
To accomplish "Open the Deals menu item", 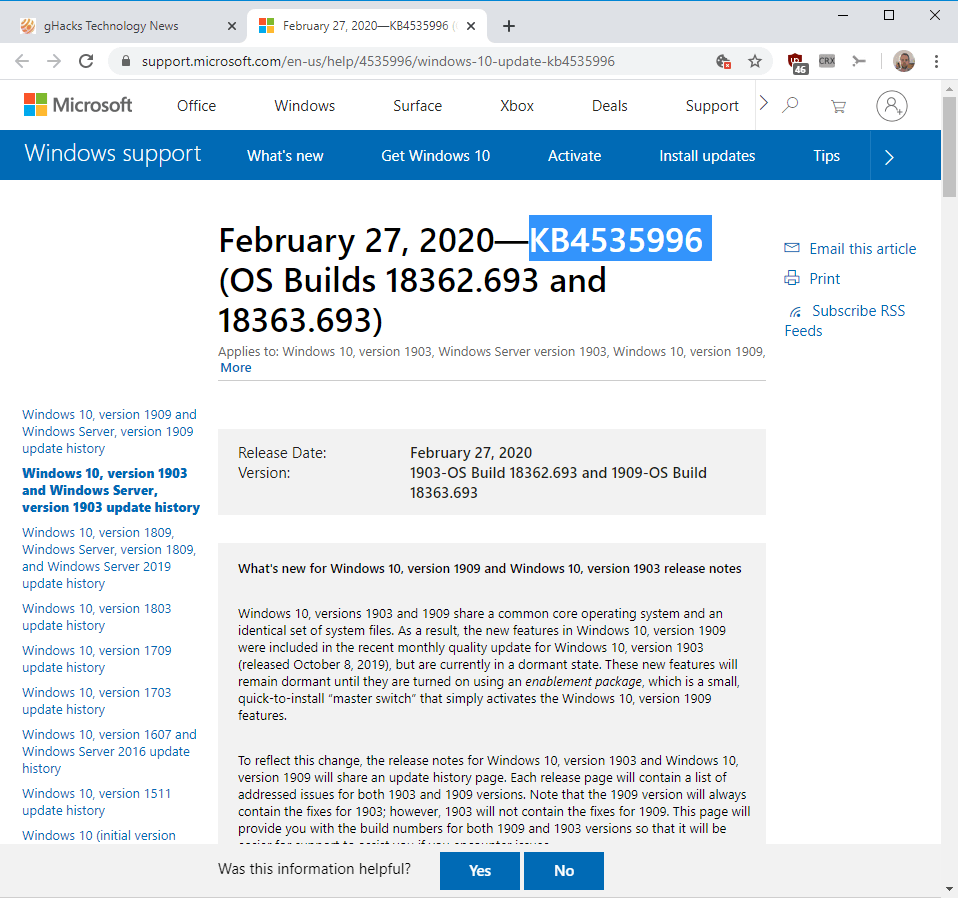I will [609, 106].
